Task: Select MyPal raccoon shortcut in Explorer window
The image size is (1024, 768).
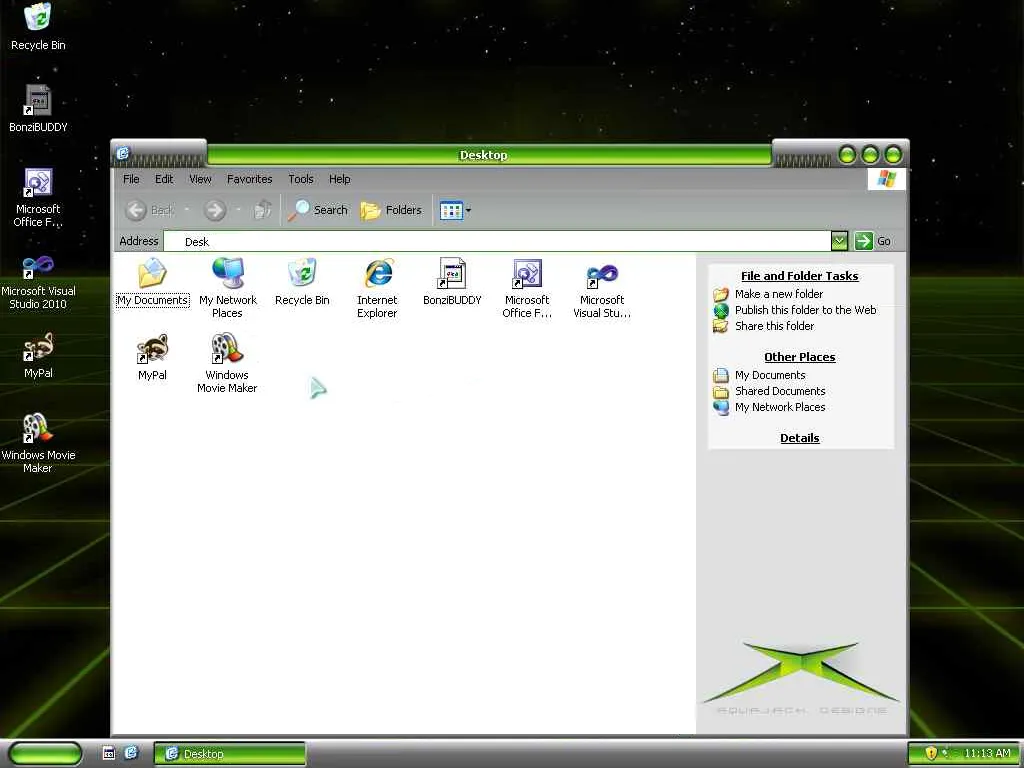Action: (152, 357)
